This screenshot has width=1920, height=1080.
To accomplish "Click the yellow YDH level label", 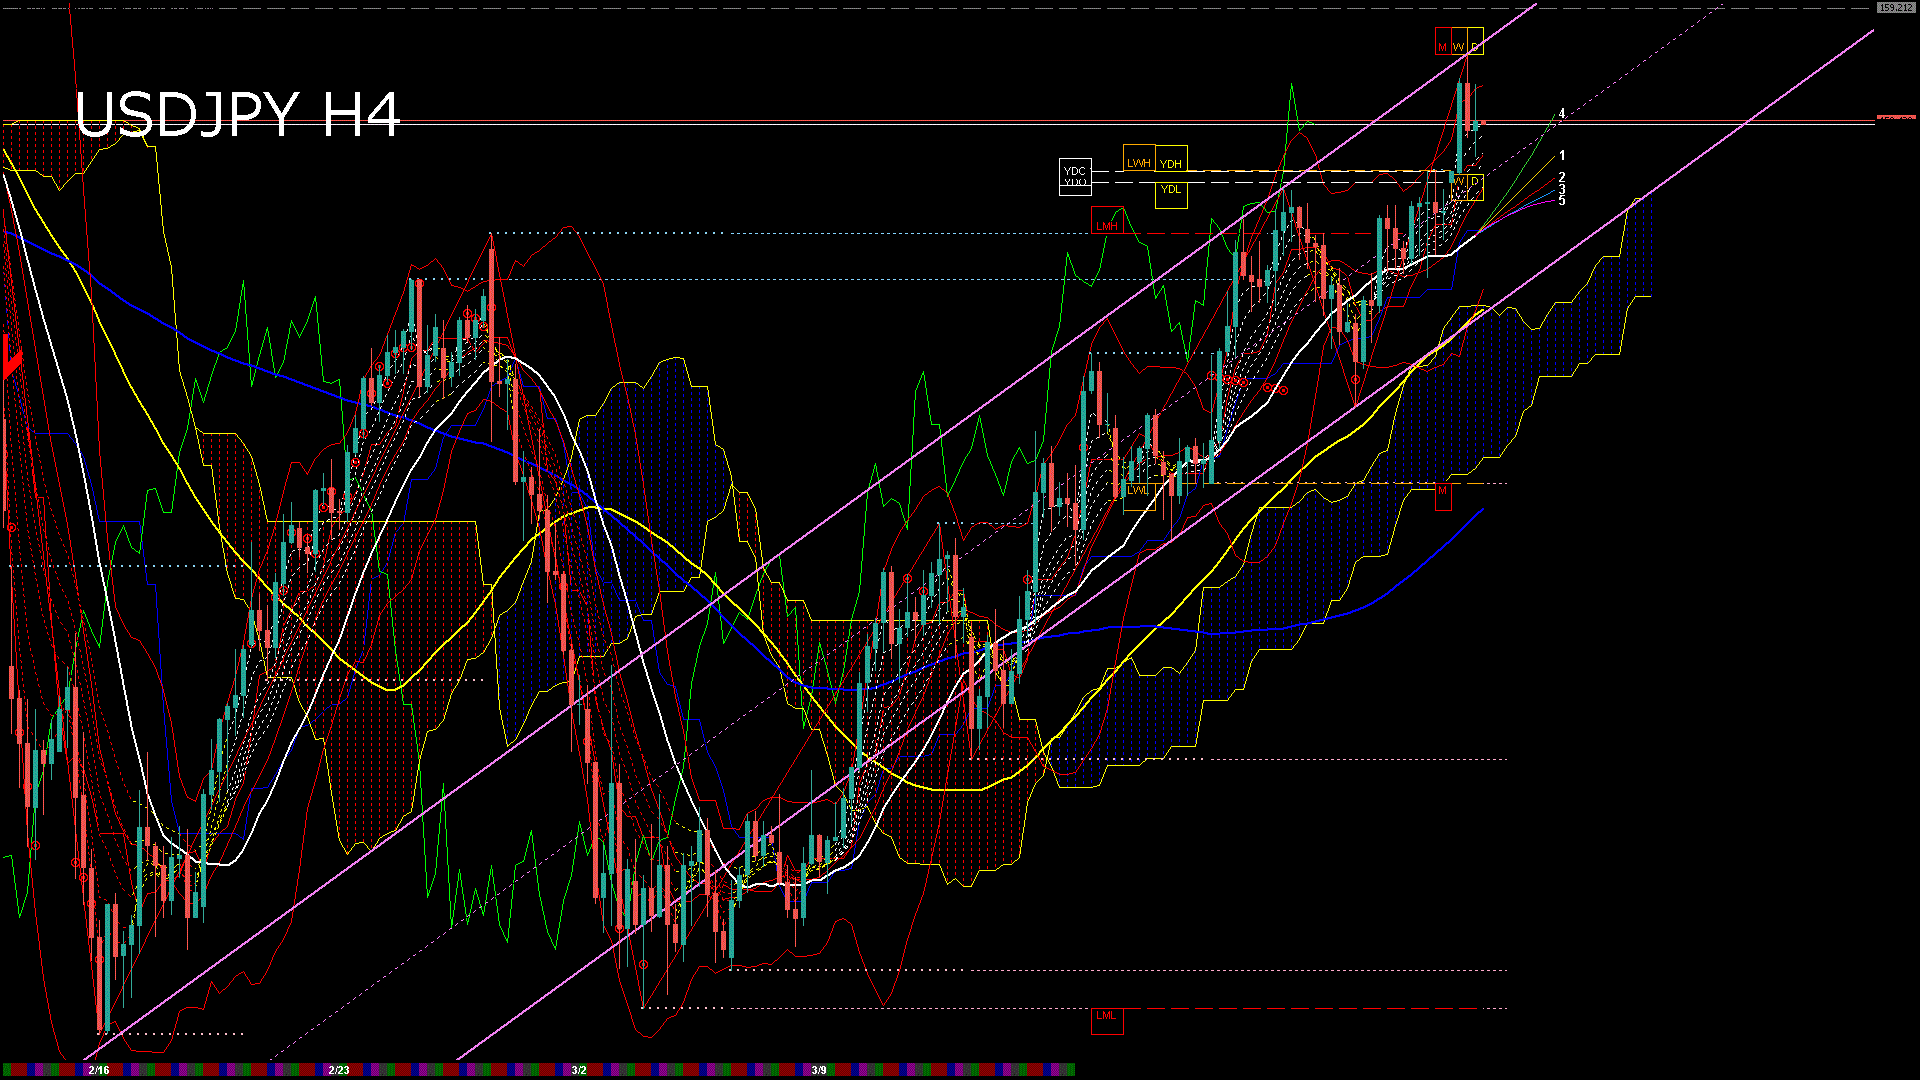I will (1171, 164).
